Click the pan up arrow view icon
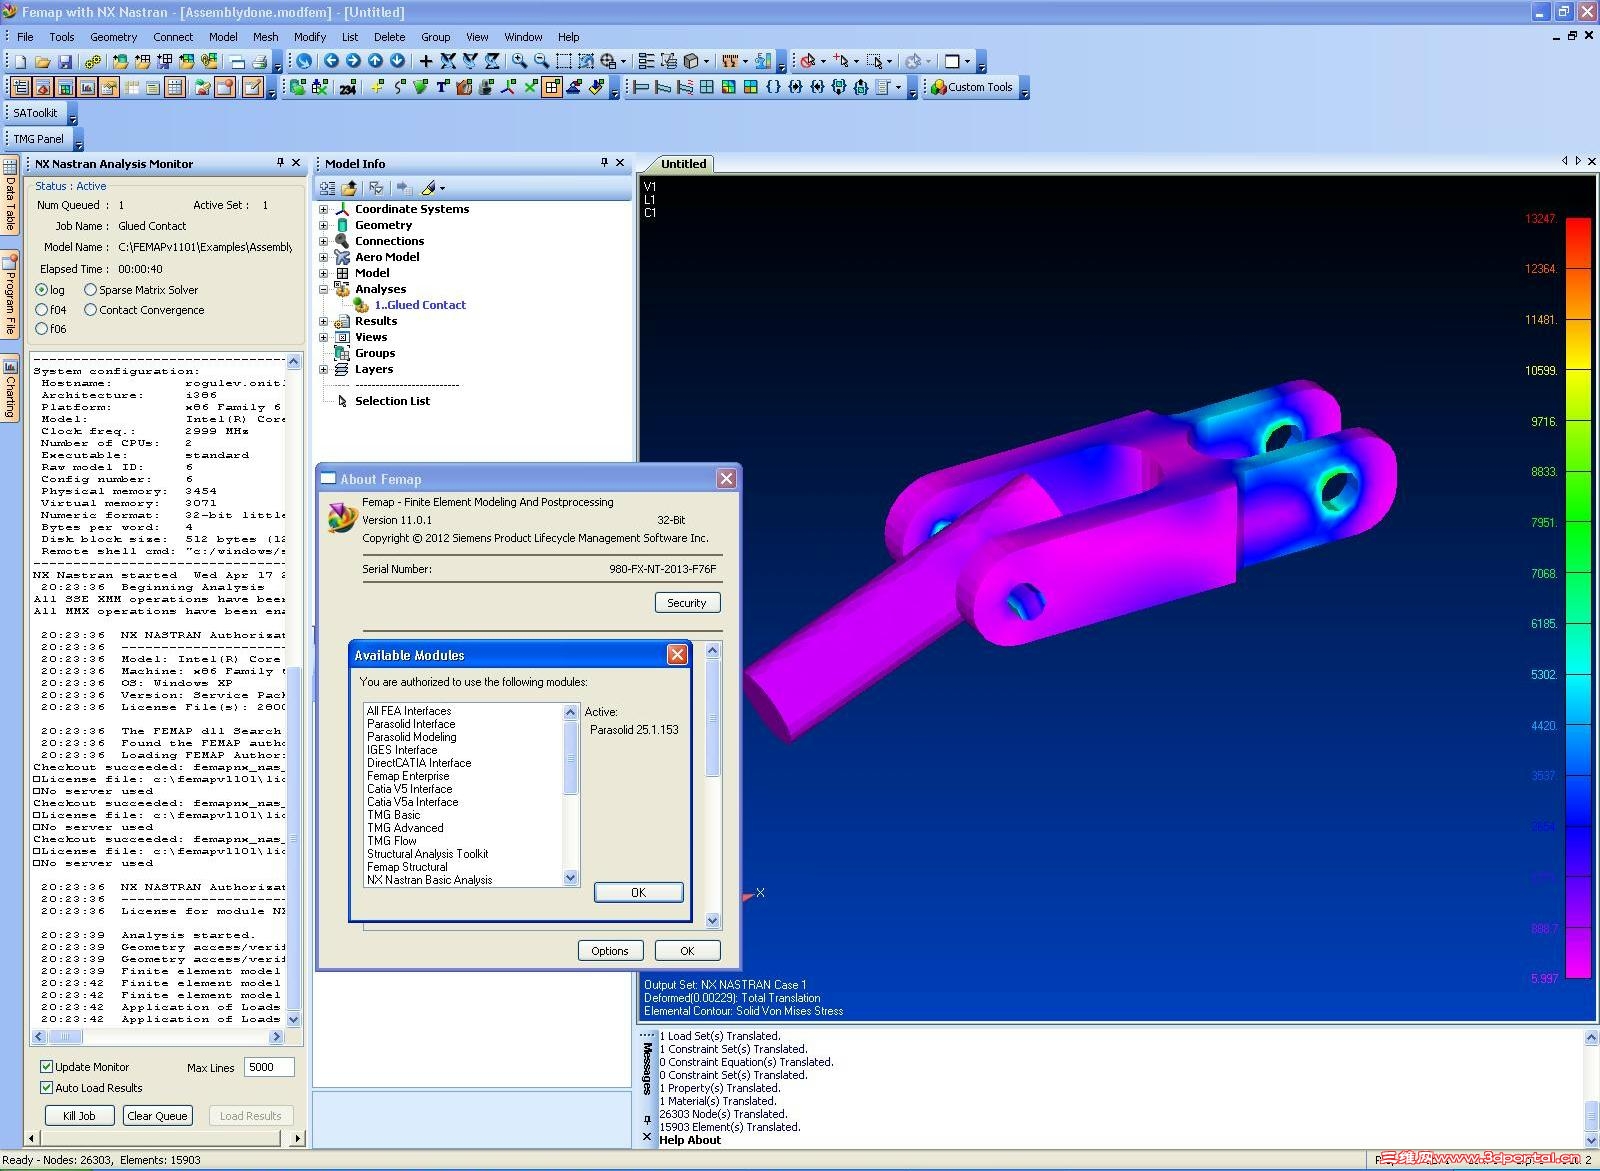 375,61
